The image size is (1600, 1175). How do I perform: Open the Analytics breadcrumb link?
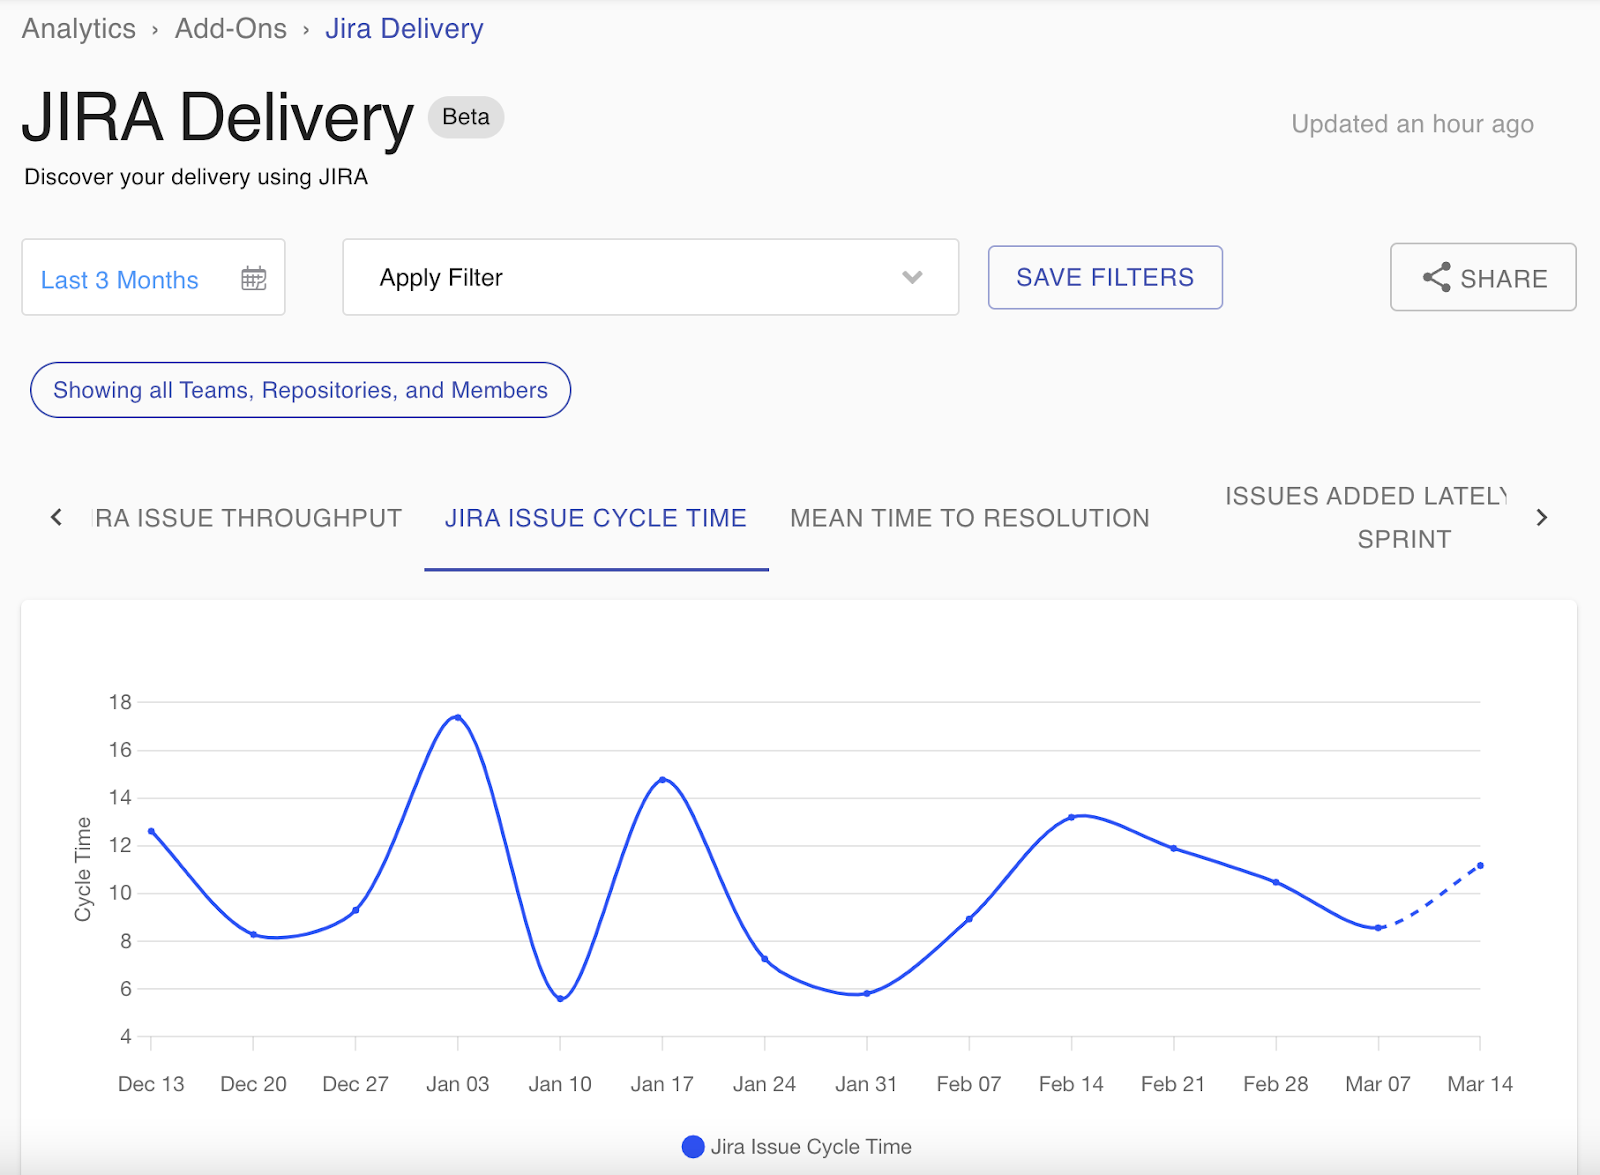click(x=79, y=28)
